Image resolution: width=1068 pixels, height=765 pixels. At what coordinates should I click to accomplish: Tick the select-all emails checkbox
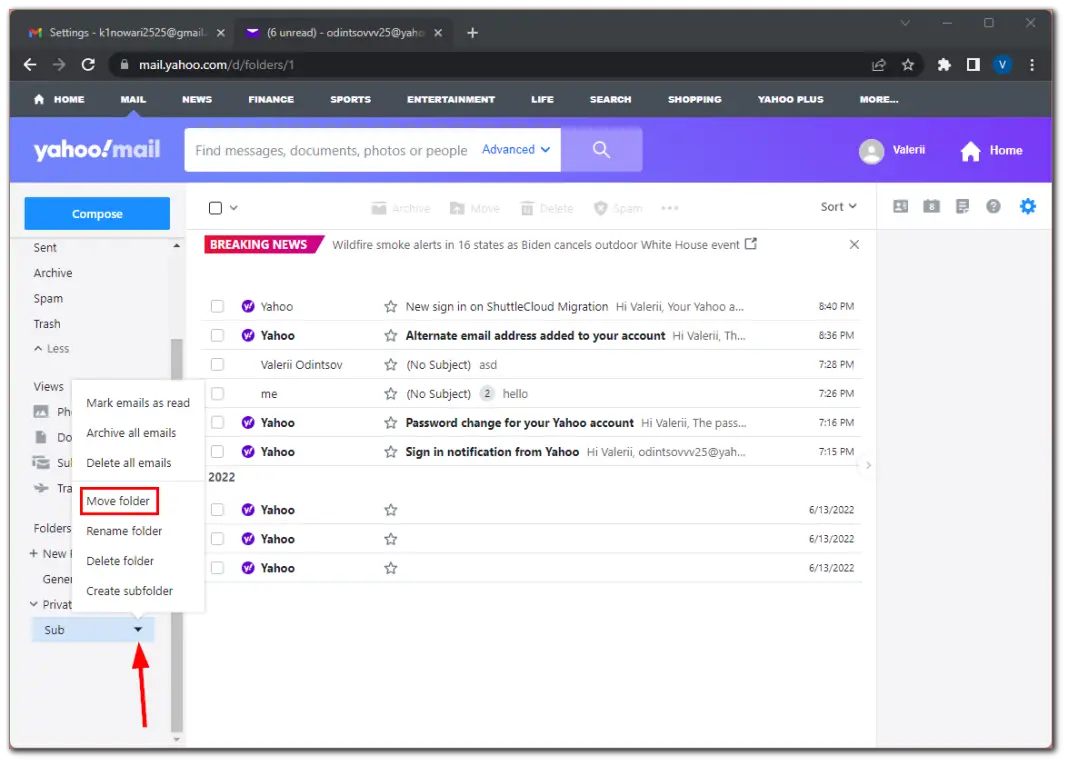point(215,208)
